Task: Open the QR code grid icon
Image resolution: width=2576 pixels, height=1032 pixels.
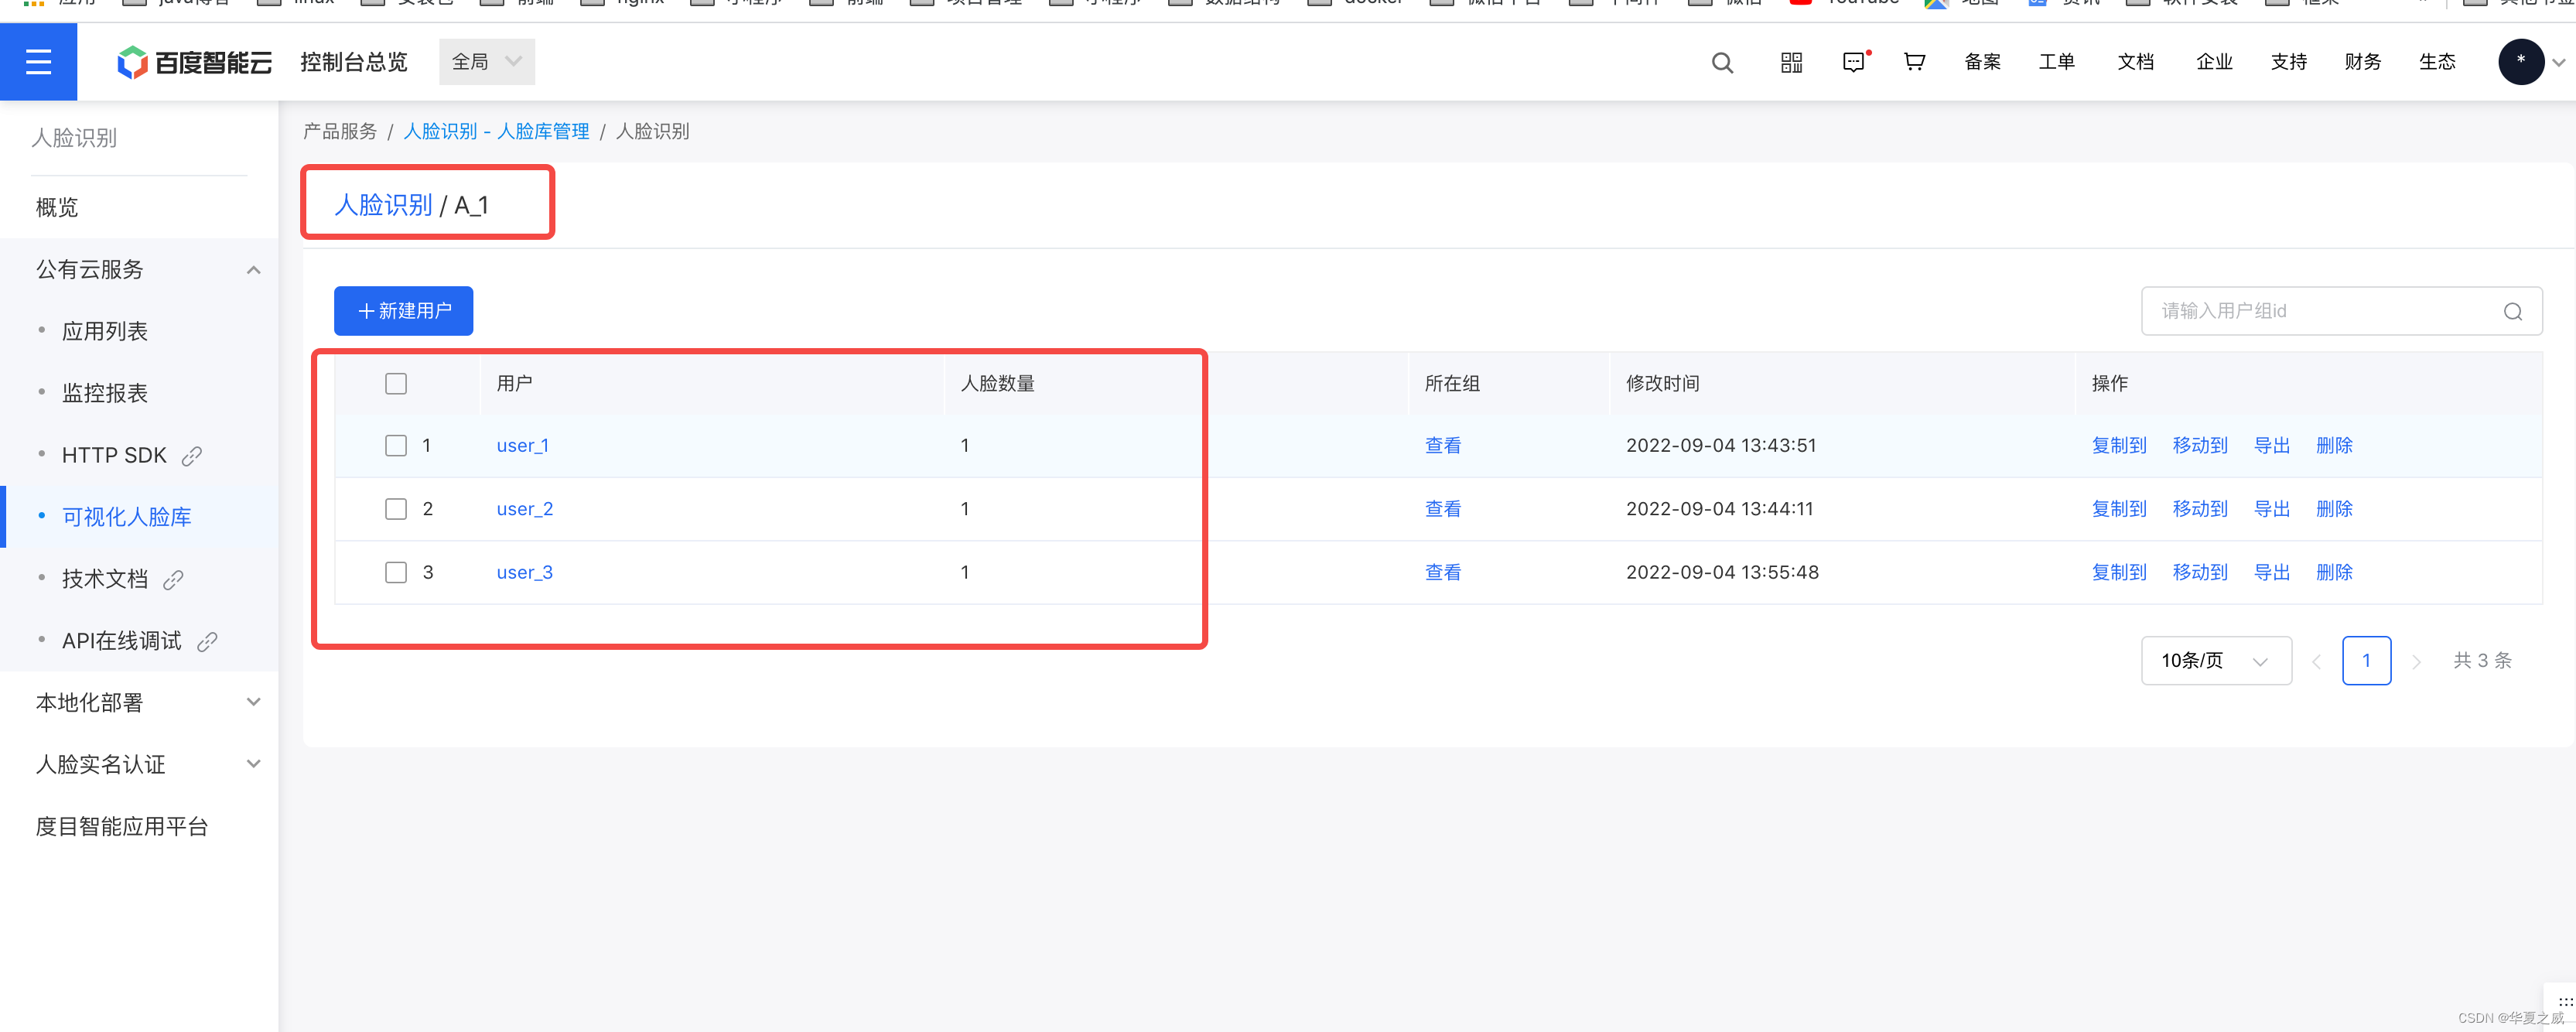Action: click(1791, 62)
